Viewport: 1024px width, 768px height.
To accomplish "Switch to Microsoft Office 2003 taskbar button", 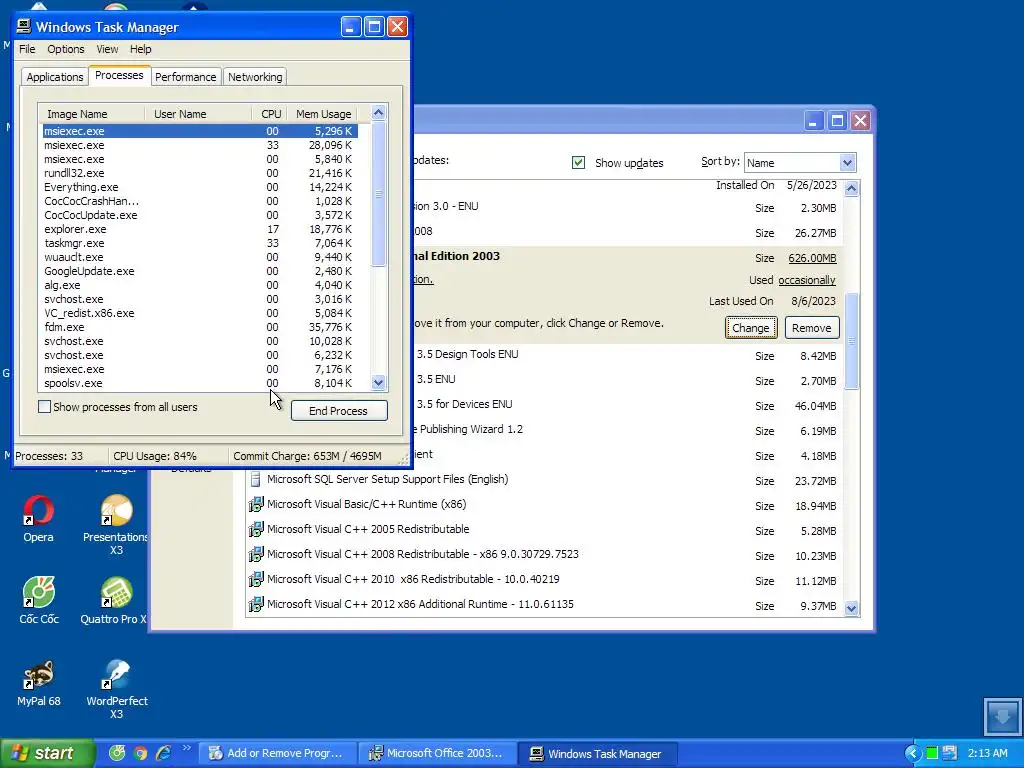I will pyautogui.click(x=438, y=754).
